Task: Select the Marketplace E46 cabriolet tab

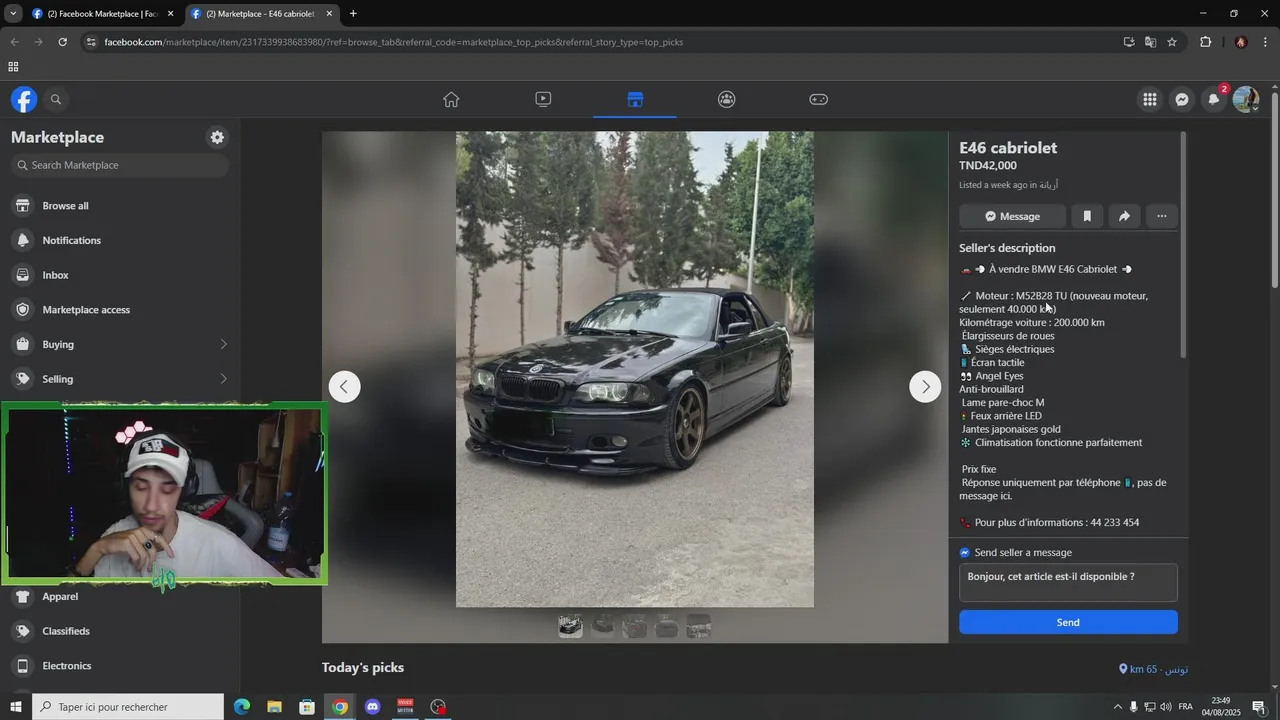Action: 263,14
